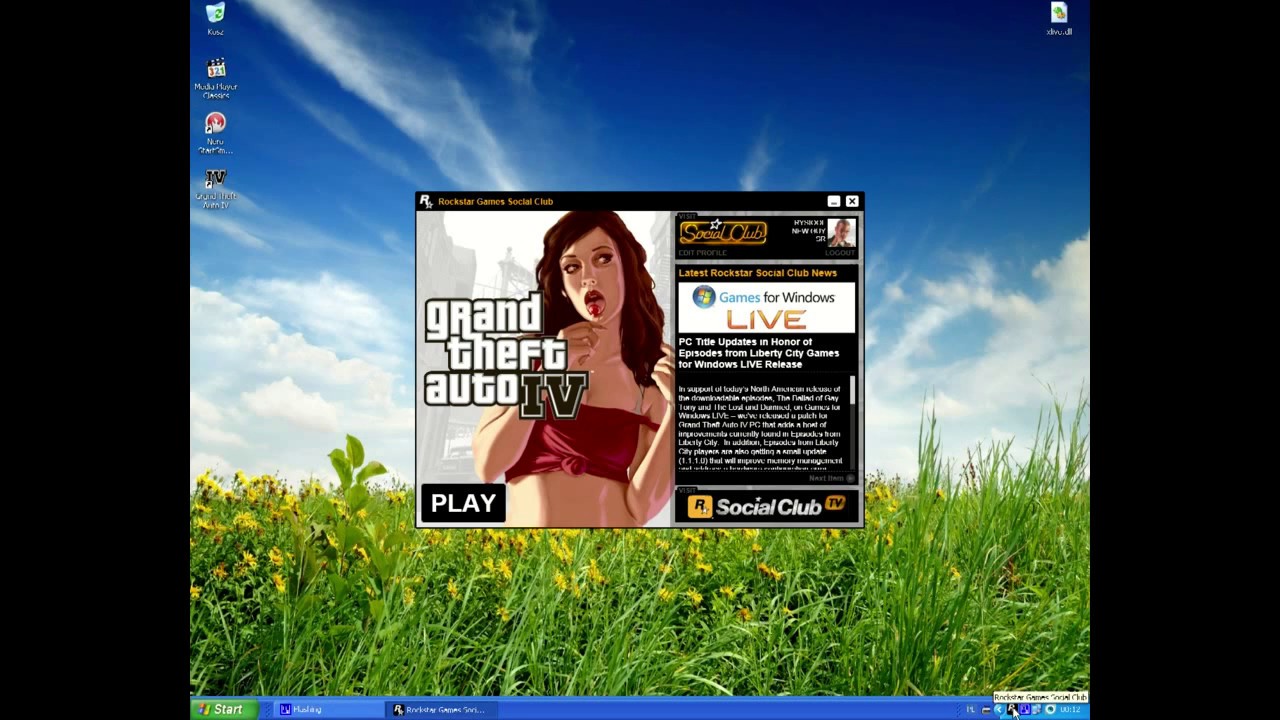Open the Kosz recycle bin on desktop

coord(215,19)
